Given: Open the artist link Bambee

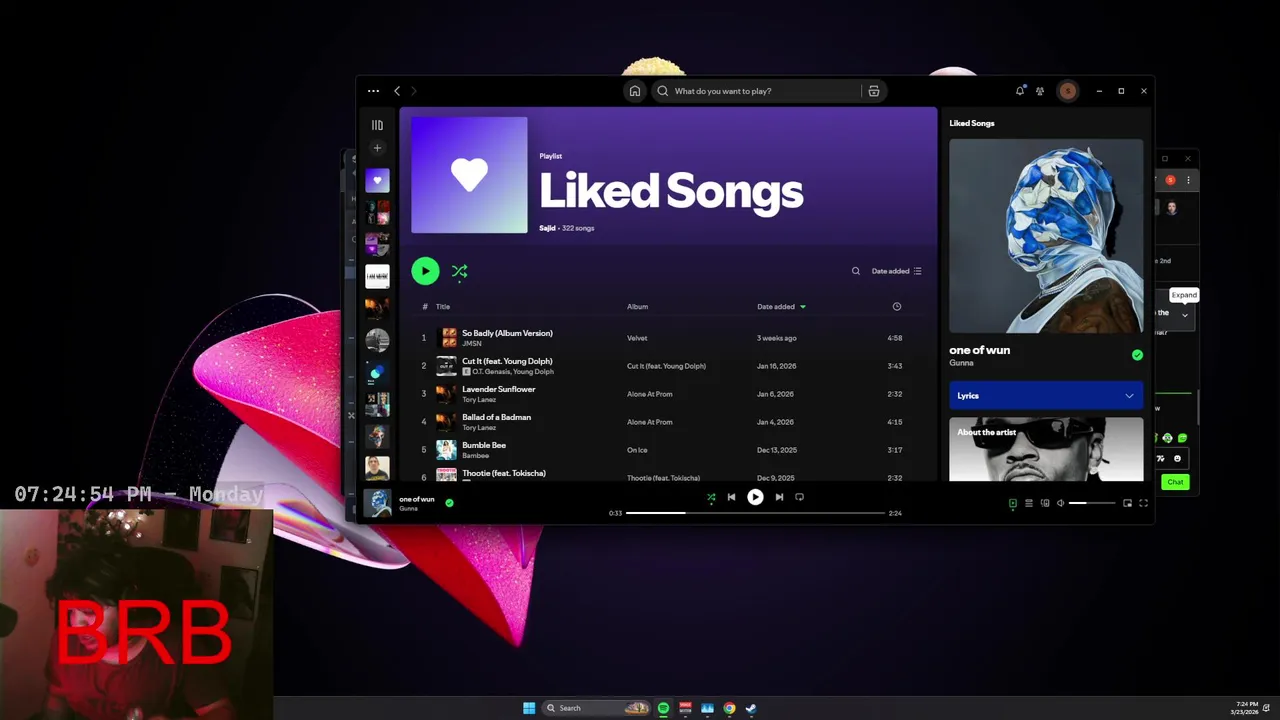Looking at the screenshot, I should pos(475,455).
